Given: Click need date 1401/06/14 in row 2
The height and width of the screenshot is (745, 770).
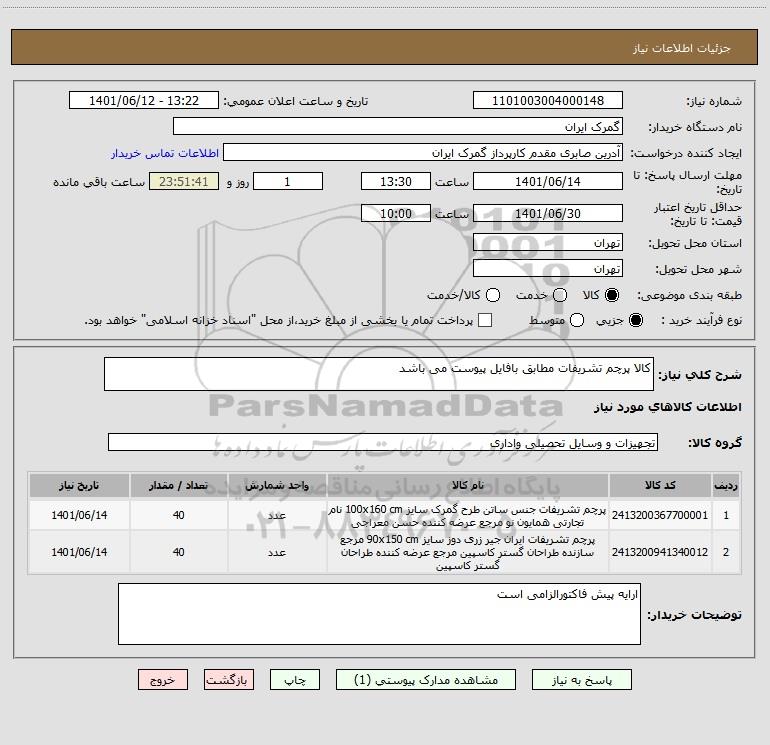Looking at the screenshot, I should tap(79, 552).
